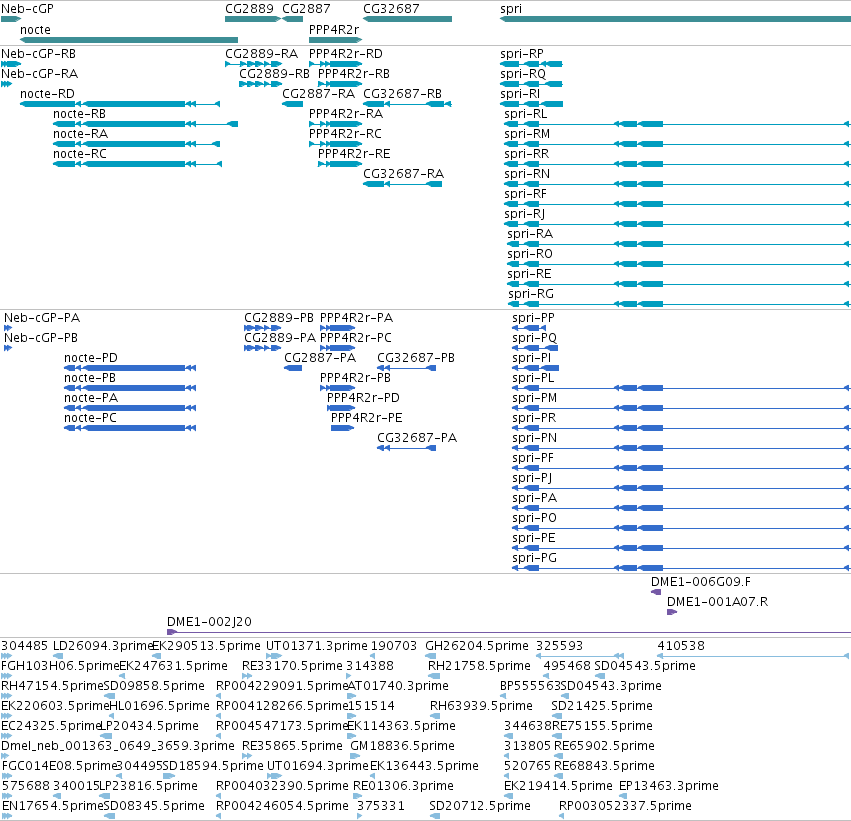This screenshot has height=821, width=851.
Task: Open the nocte-PD protein label
Action: pyautogui.click(x=91, y=358)
